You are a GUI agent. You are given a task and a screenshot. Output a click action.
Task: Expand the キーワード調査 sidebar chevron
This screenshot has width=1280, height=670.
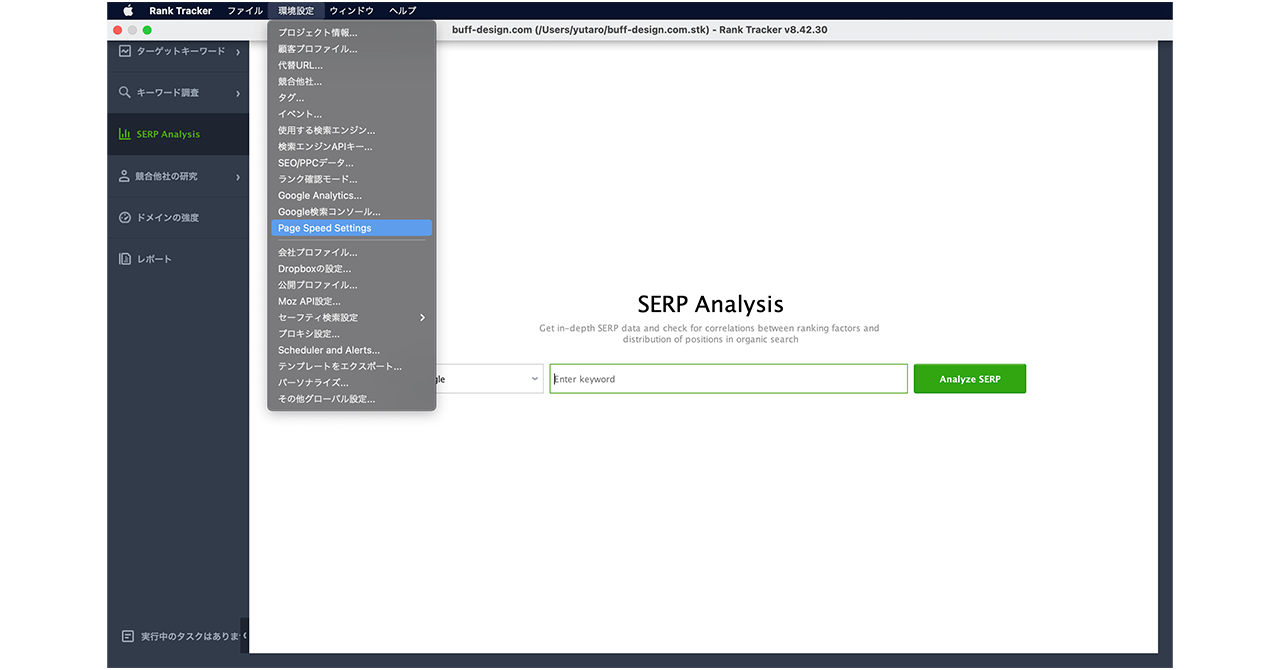238,93
